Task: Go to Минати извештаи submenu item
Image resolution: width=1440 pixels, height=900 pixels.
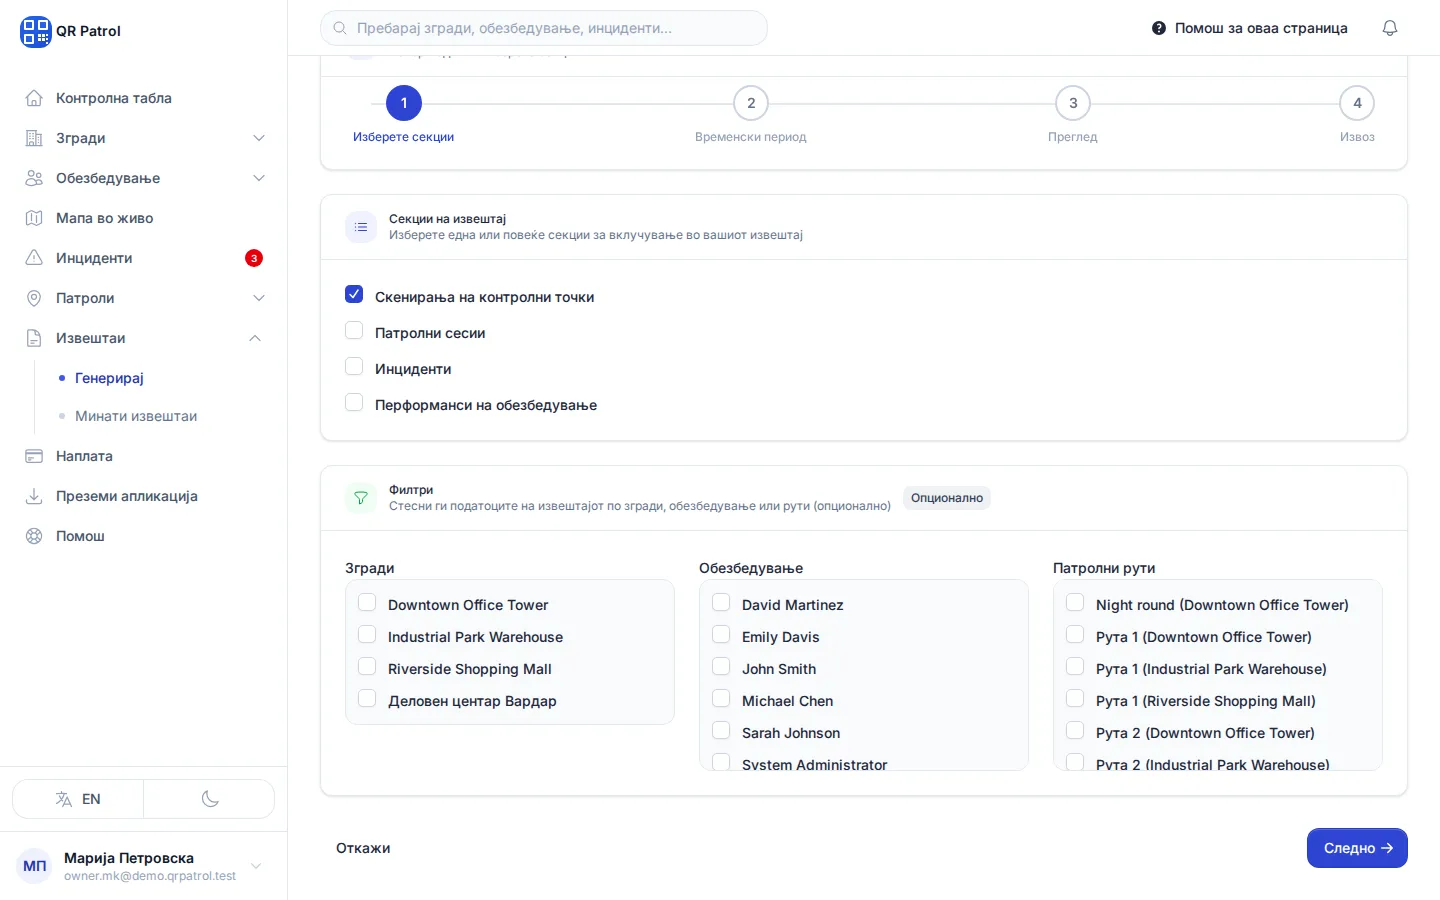Action: [x=136, y=416]
